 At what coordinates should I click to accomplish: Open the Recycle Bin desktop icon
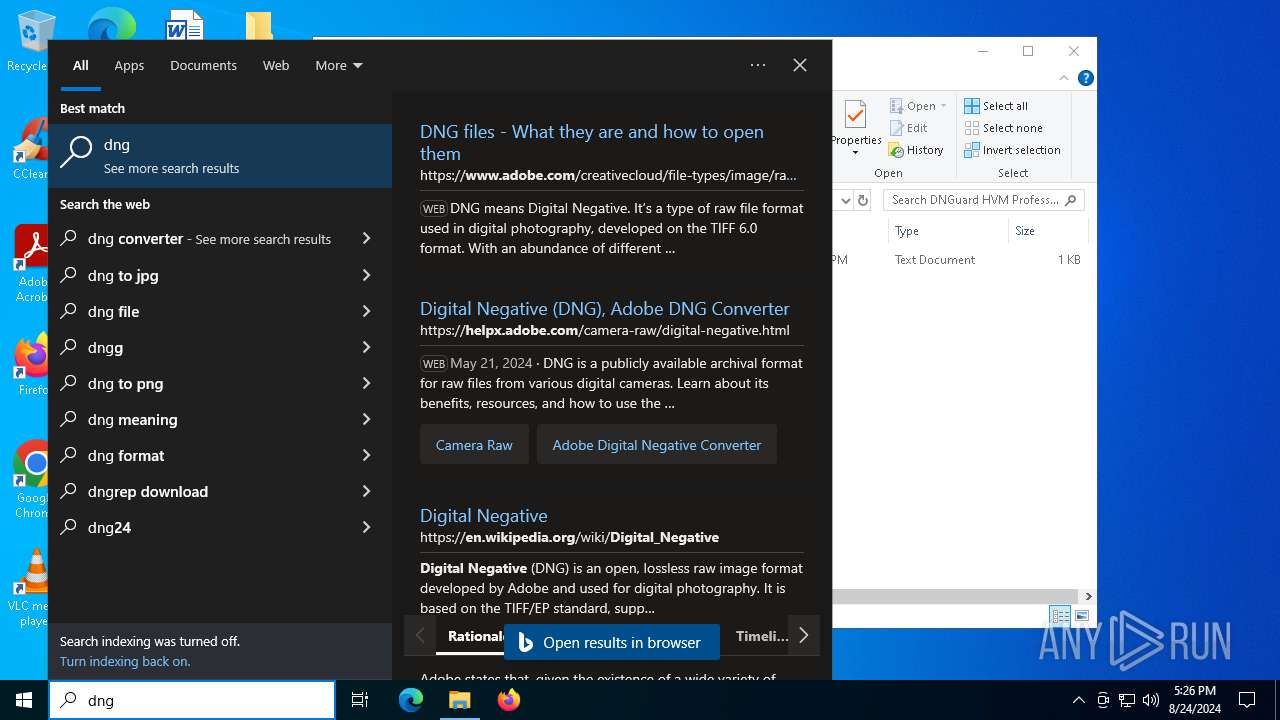(28, 40)
